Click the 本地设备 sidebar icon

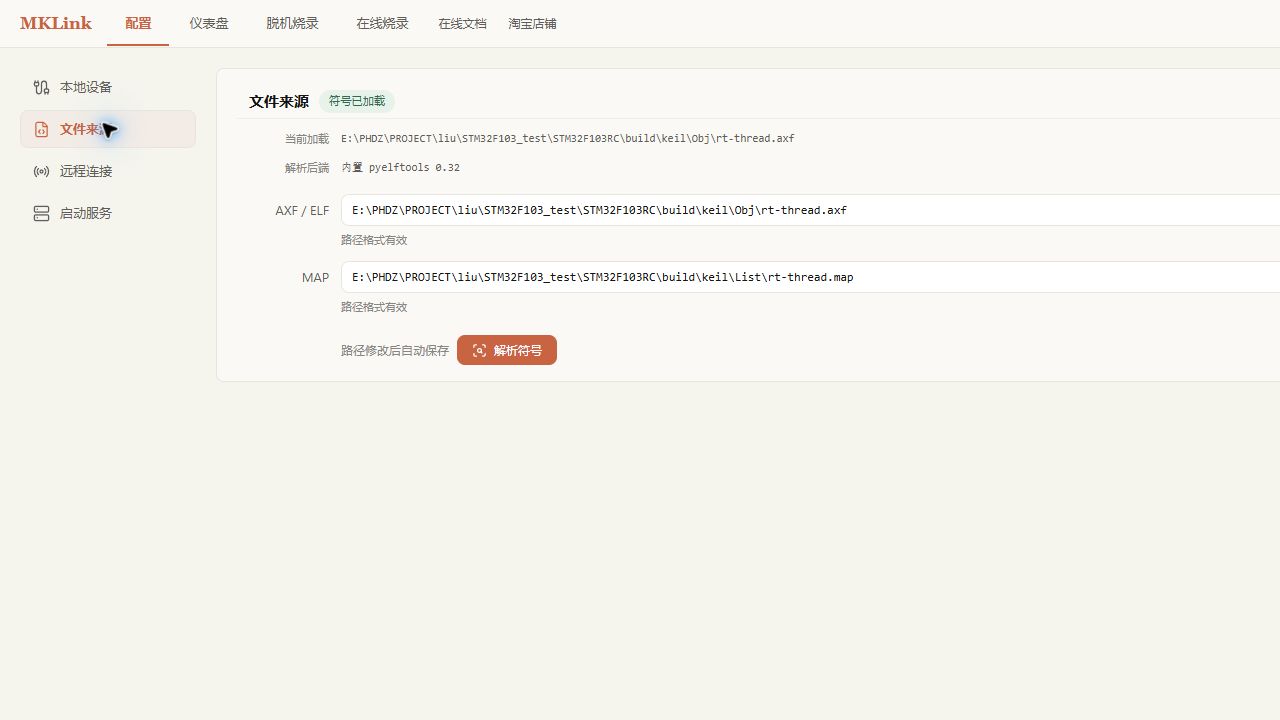pyautogui.click(x=41, y=87)
